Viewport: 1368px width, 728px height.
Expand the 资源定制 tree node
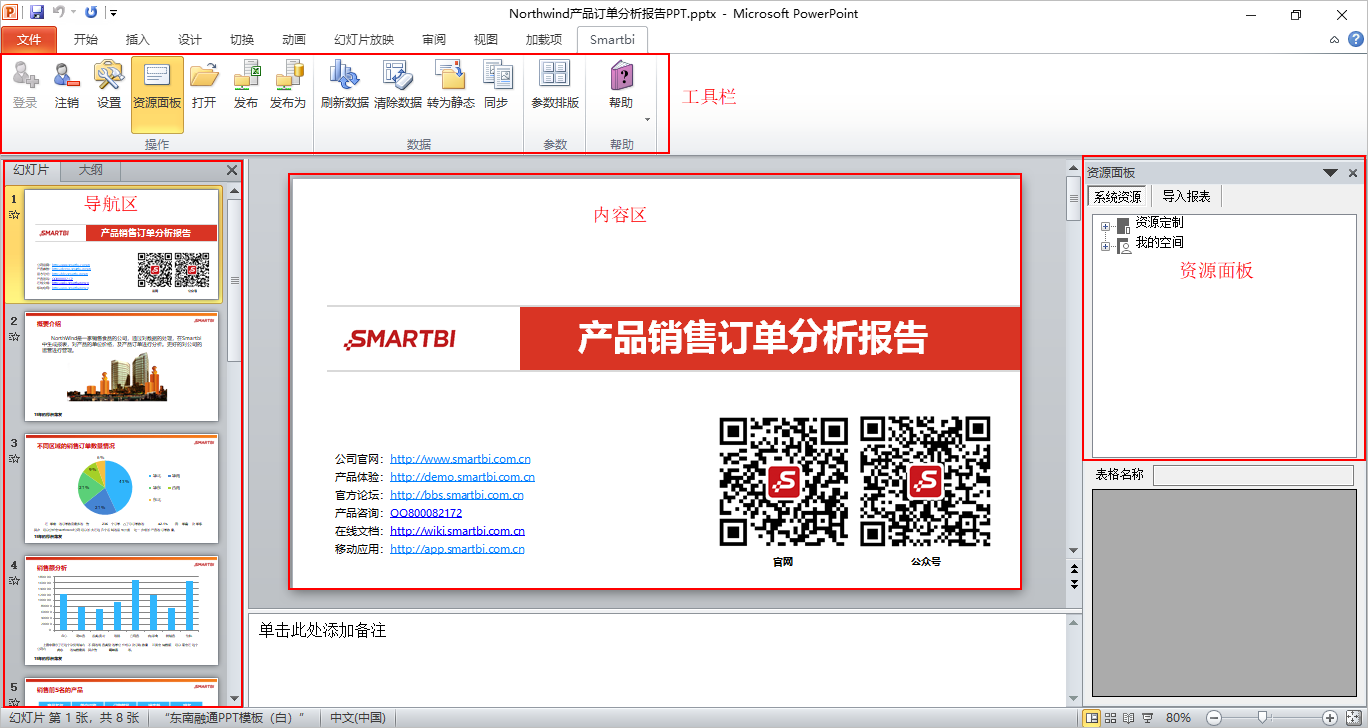point(1105,225)
